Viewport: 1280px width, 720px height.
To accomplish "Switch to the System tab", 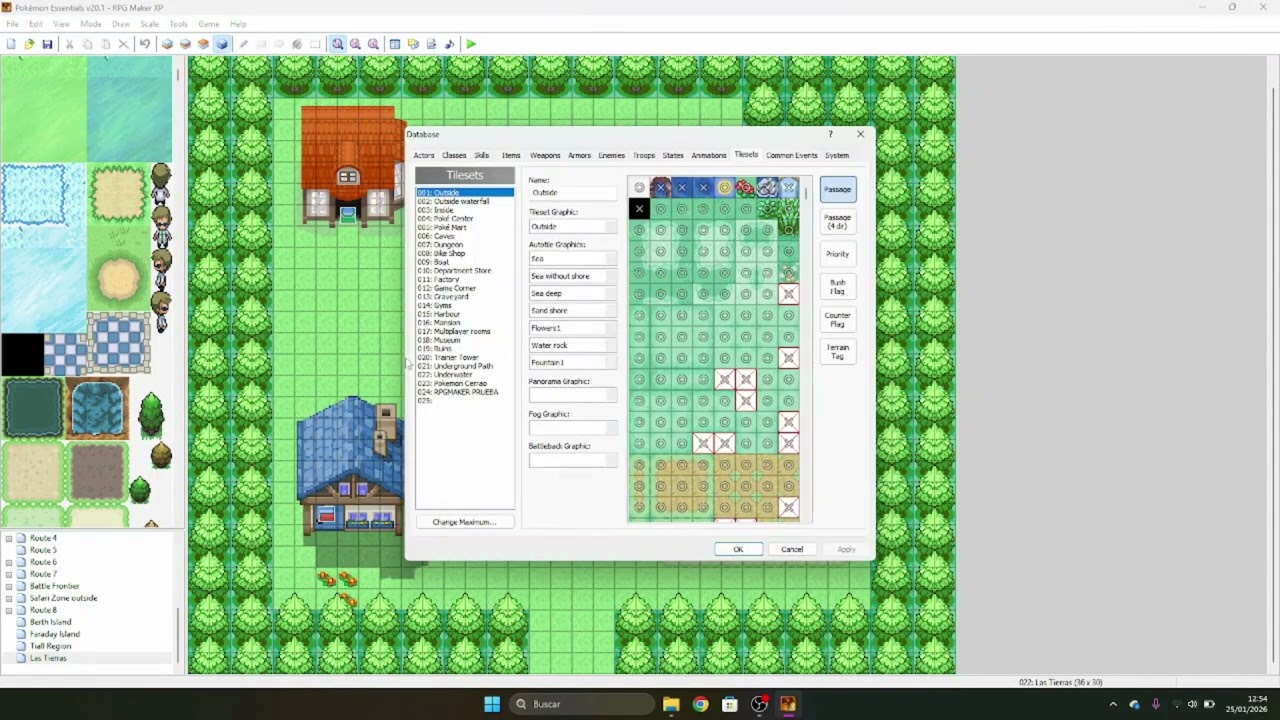I will (837, 155).
